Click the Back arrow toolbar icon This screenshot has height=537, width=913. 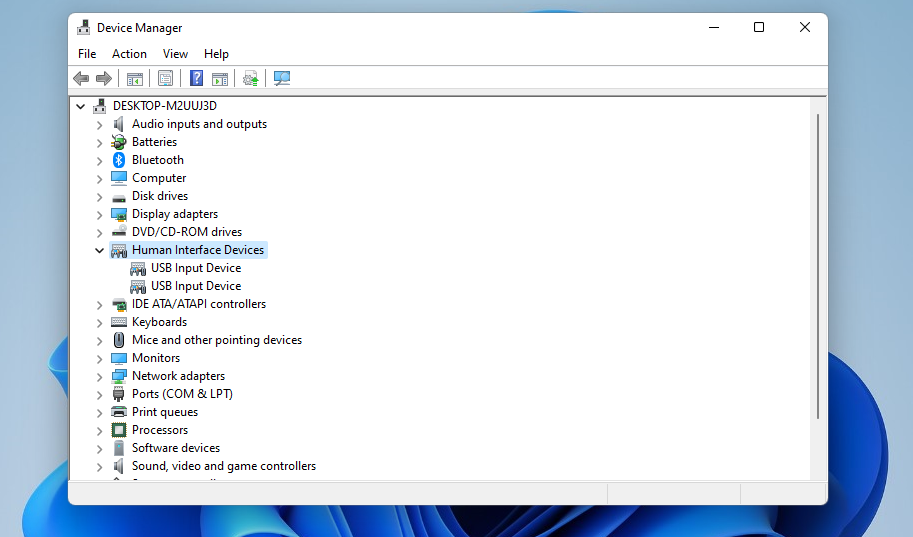[81, 78]
